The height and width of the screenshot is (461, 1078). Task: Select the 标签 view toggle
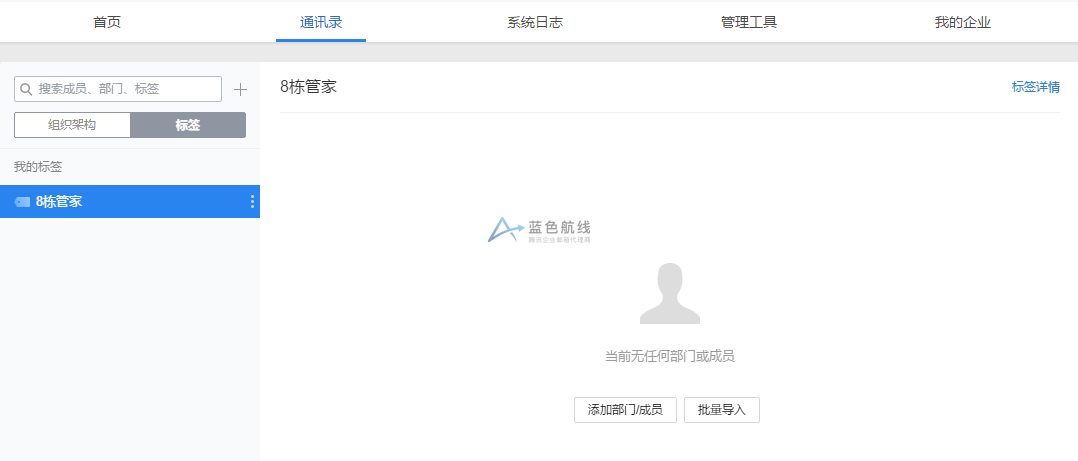[188, 125]
